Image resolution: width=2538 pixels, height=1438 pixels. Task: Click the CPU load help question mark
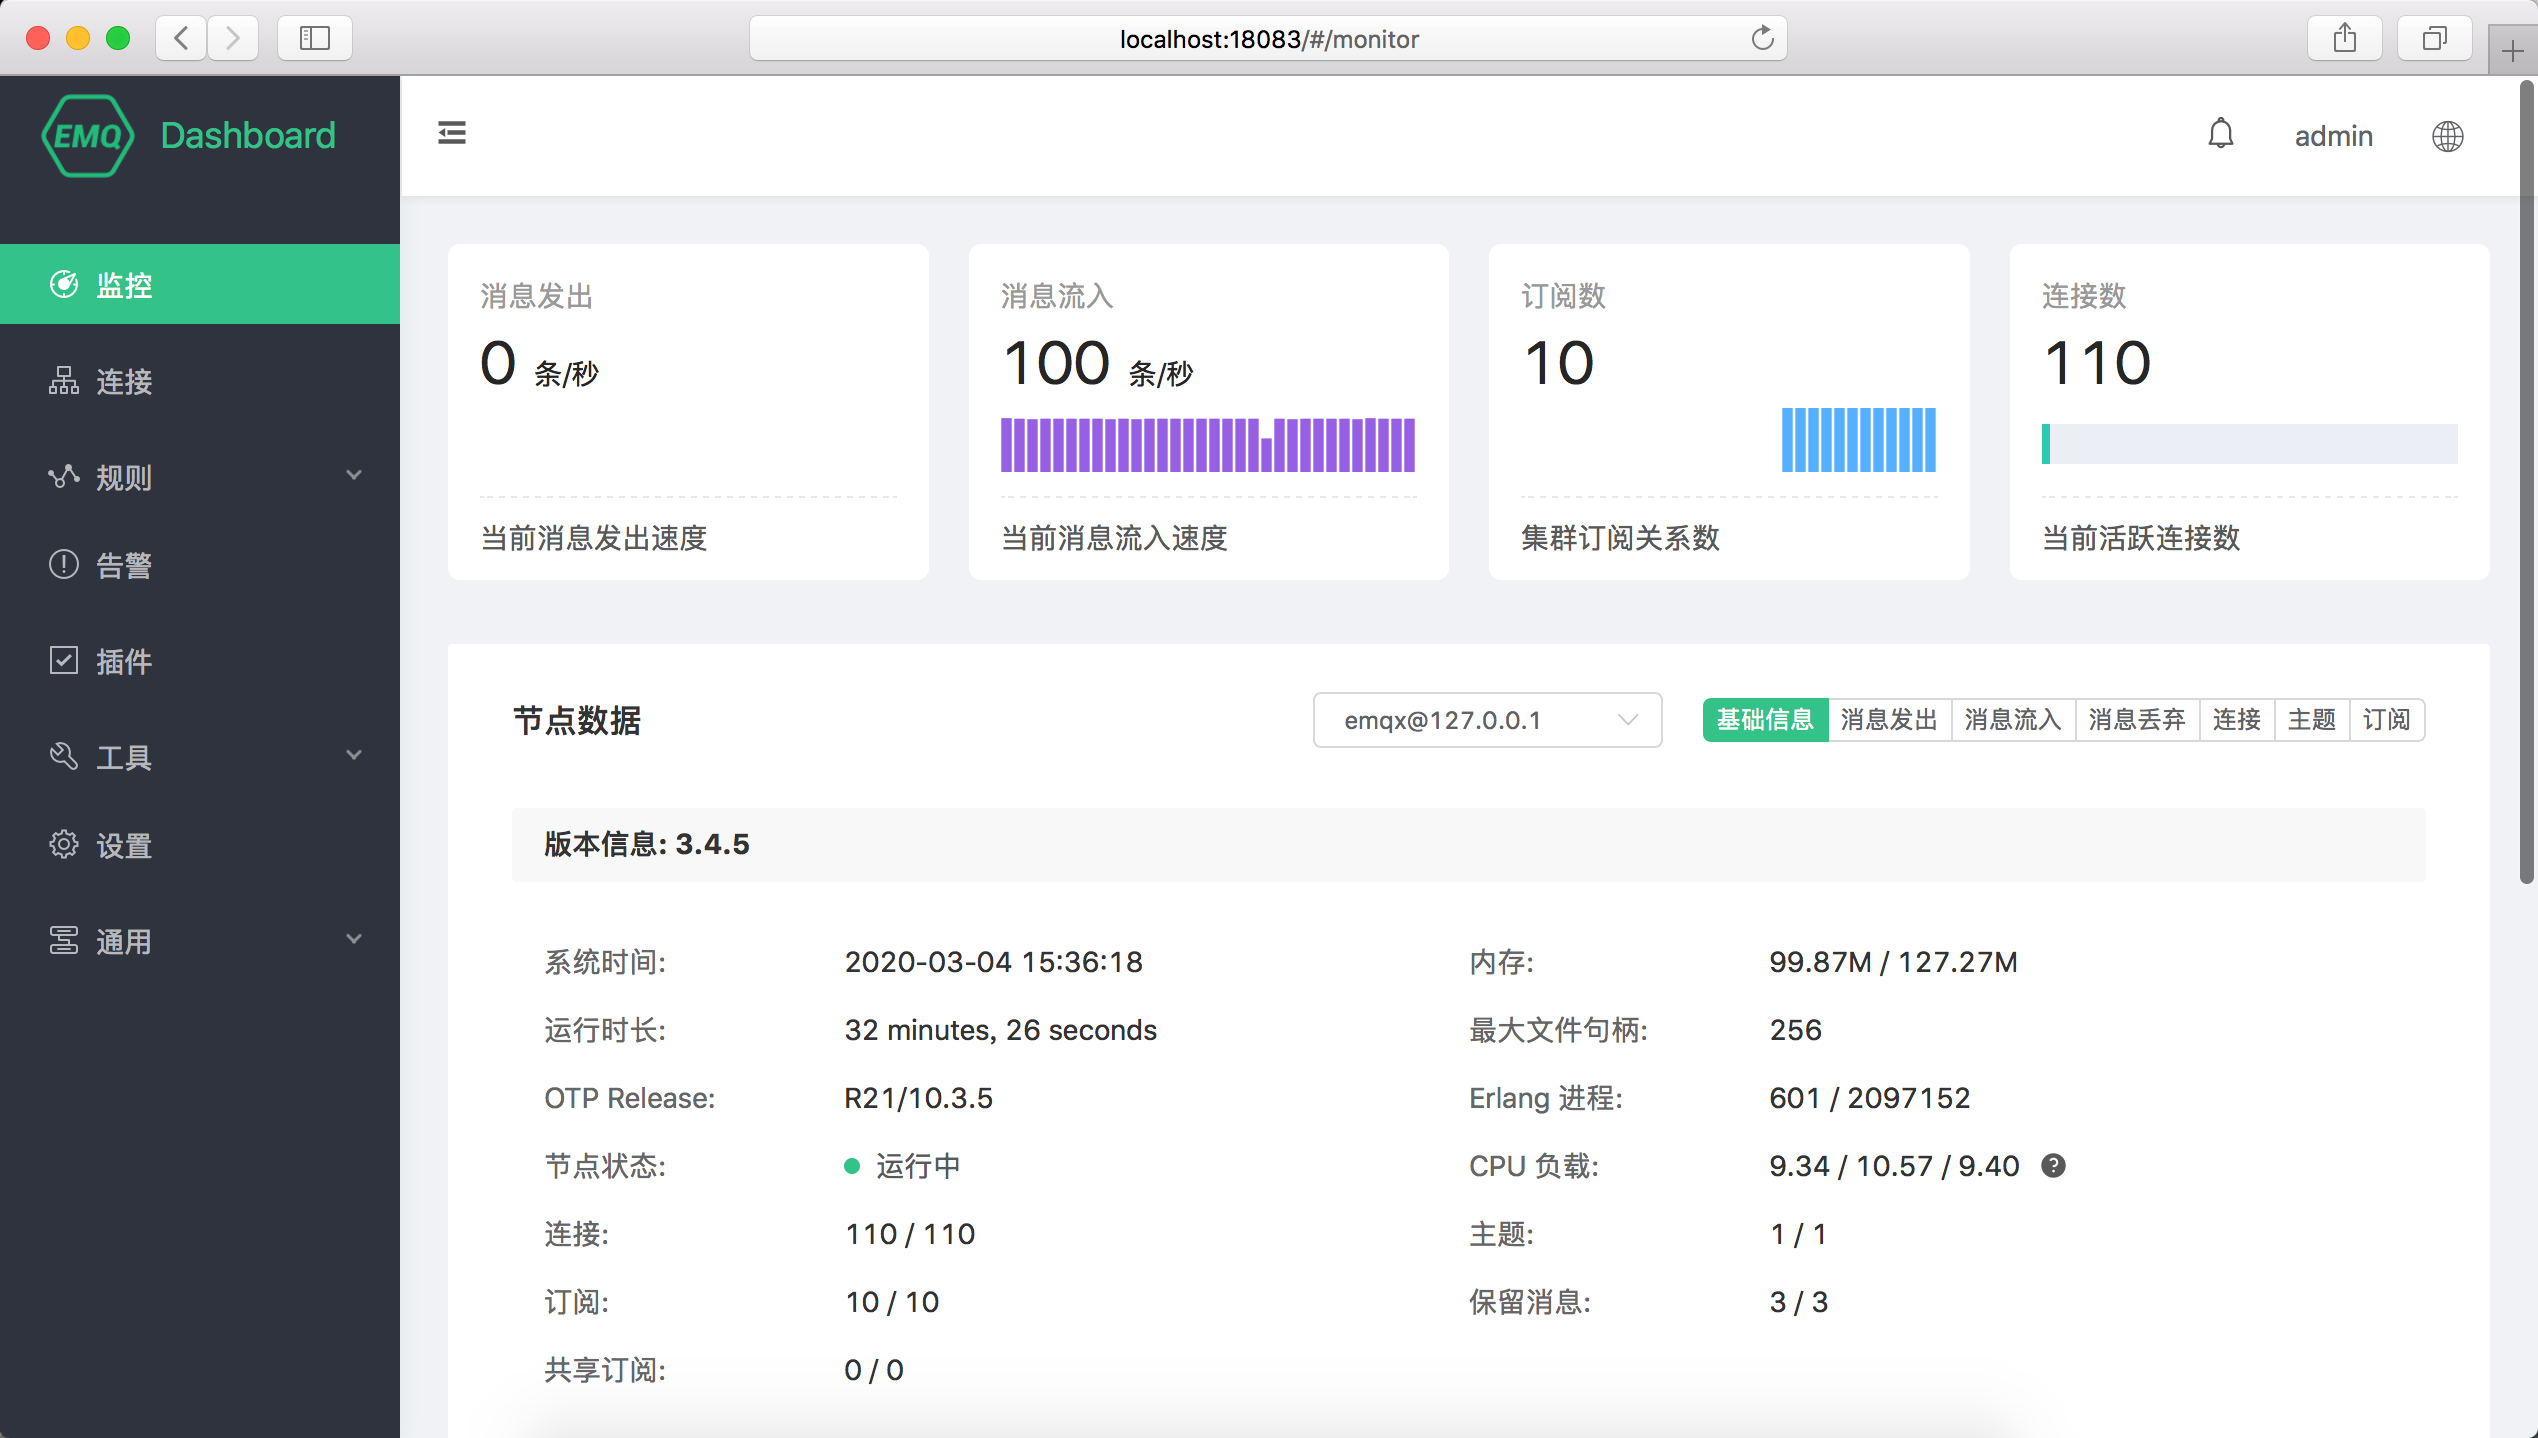[x=2053, y=1166]
